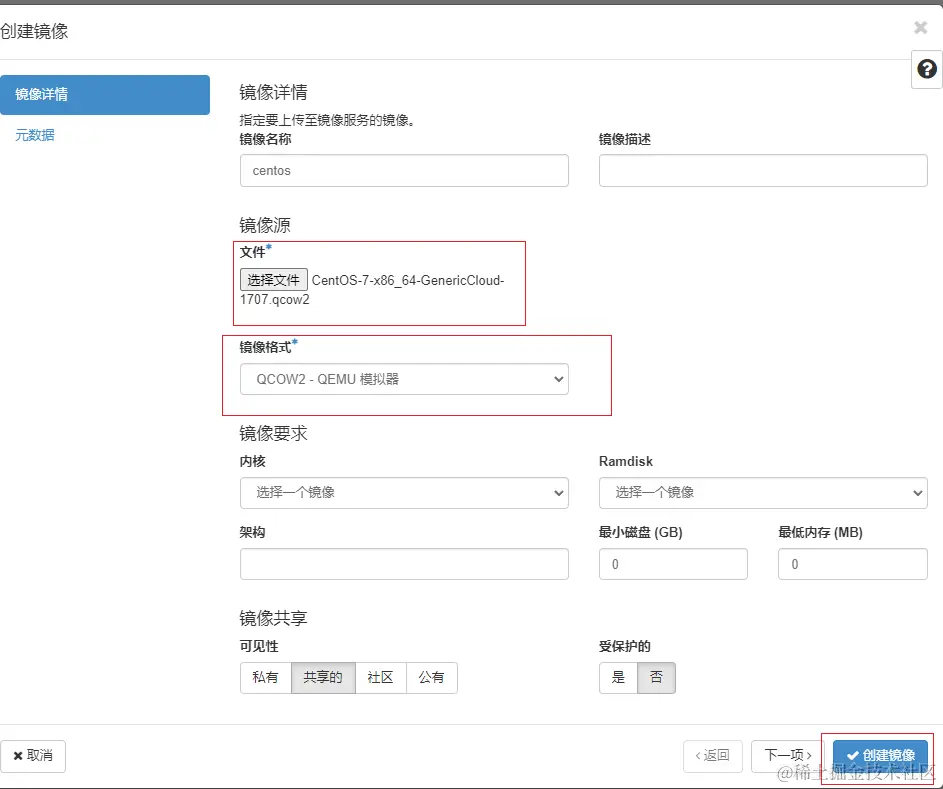Screen dimensions: 943x789
Task: Click the 镜像名称 input containing centos
Action: 404,171
